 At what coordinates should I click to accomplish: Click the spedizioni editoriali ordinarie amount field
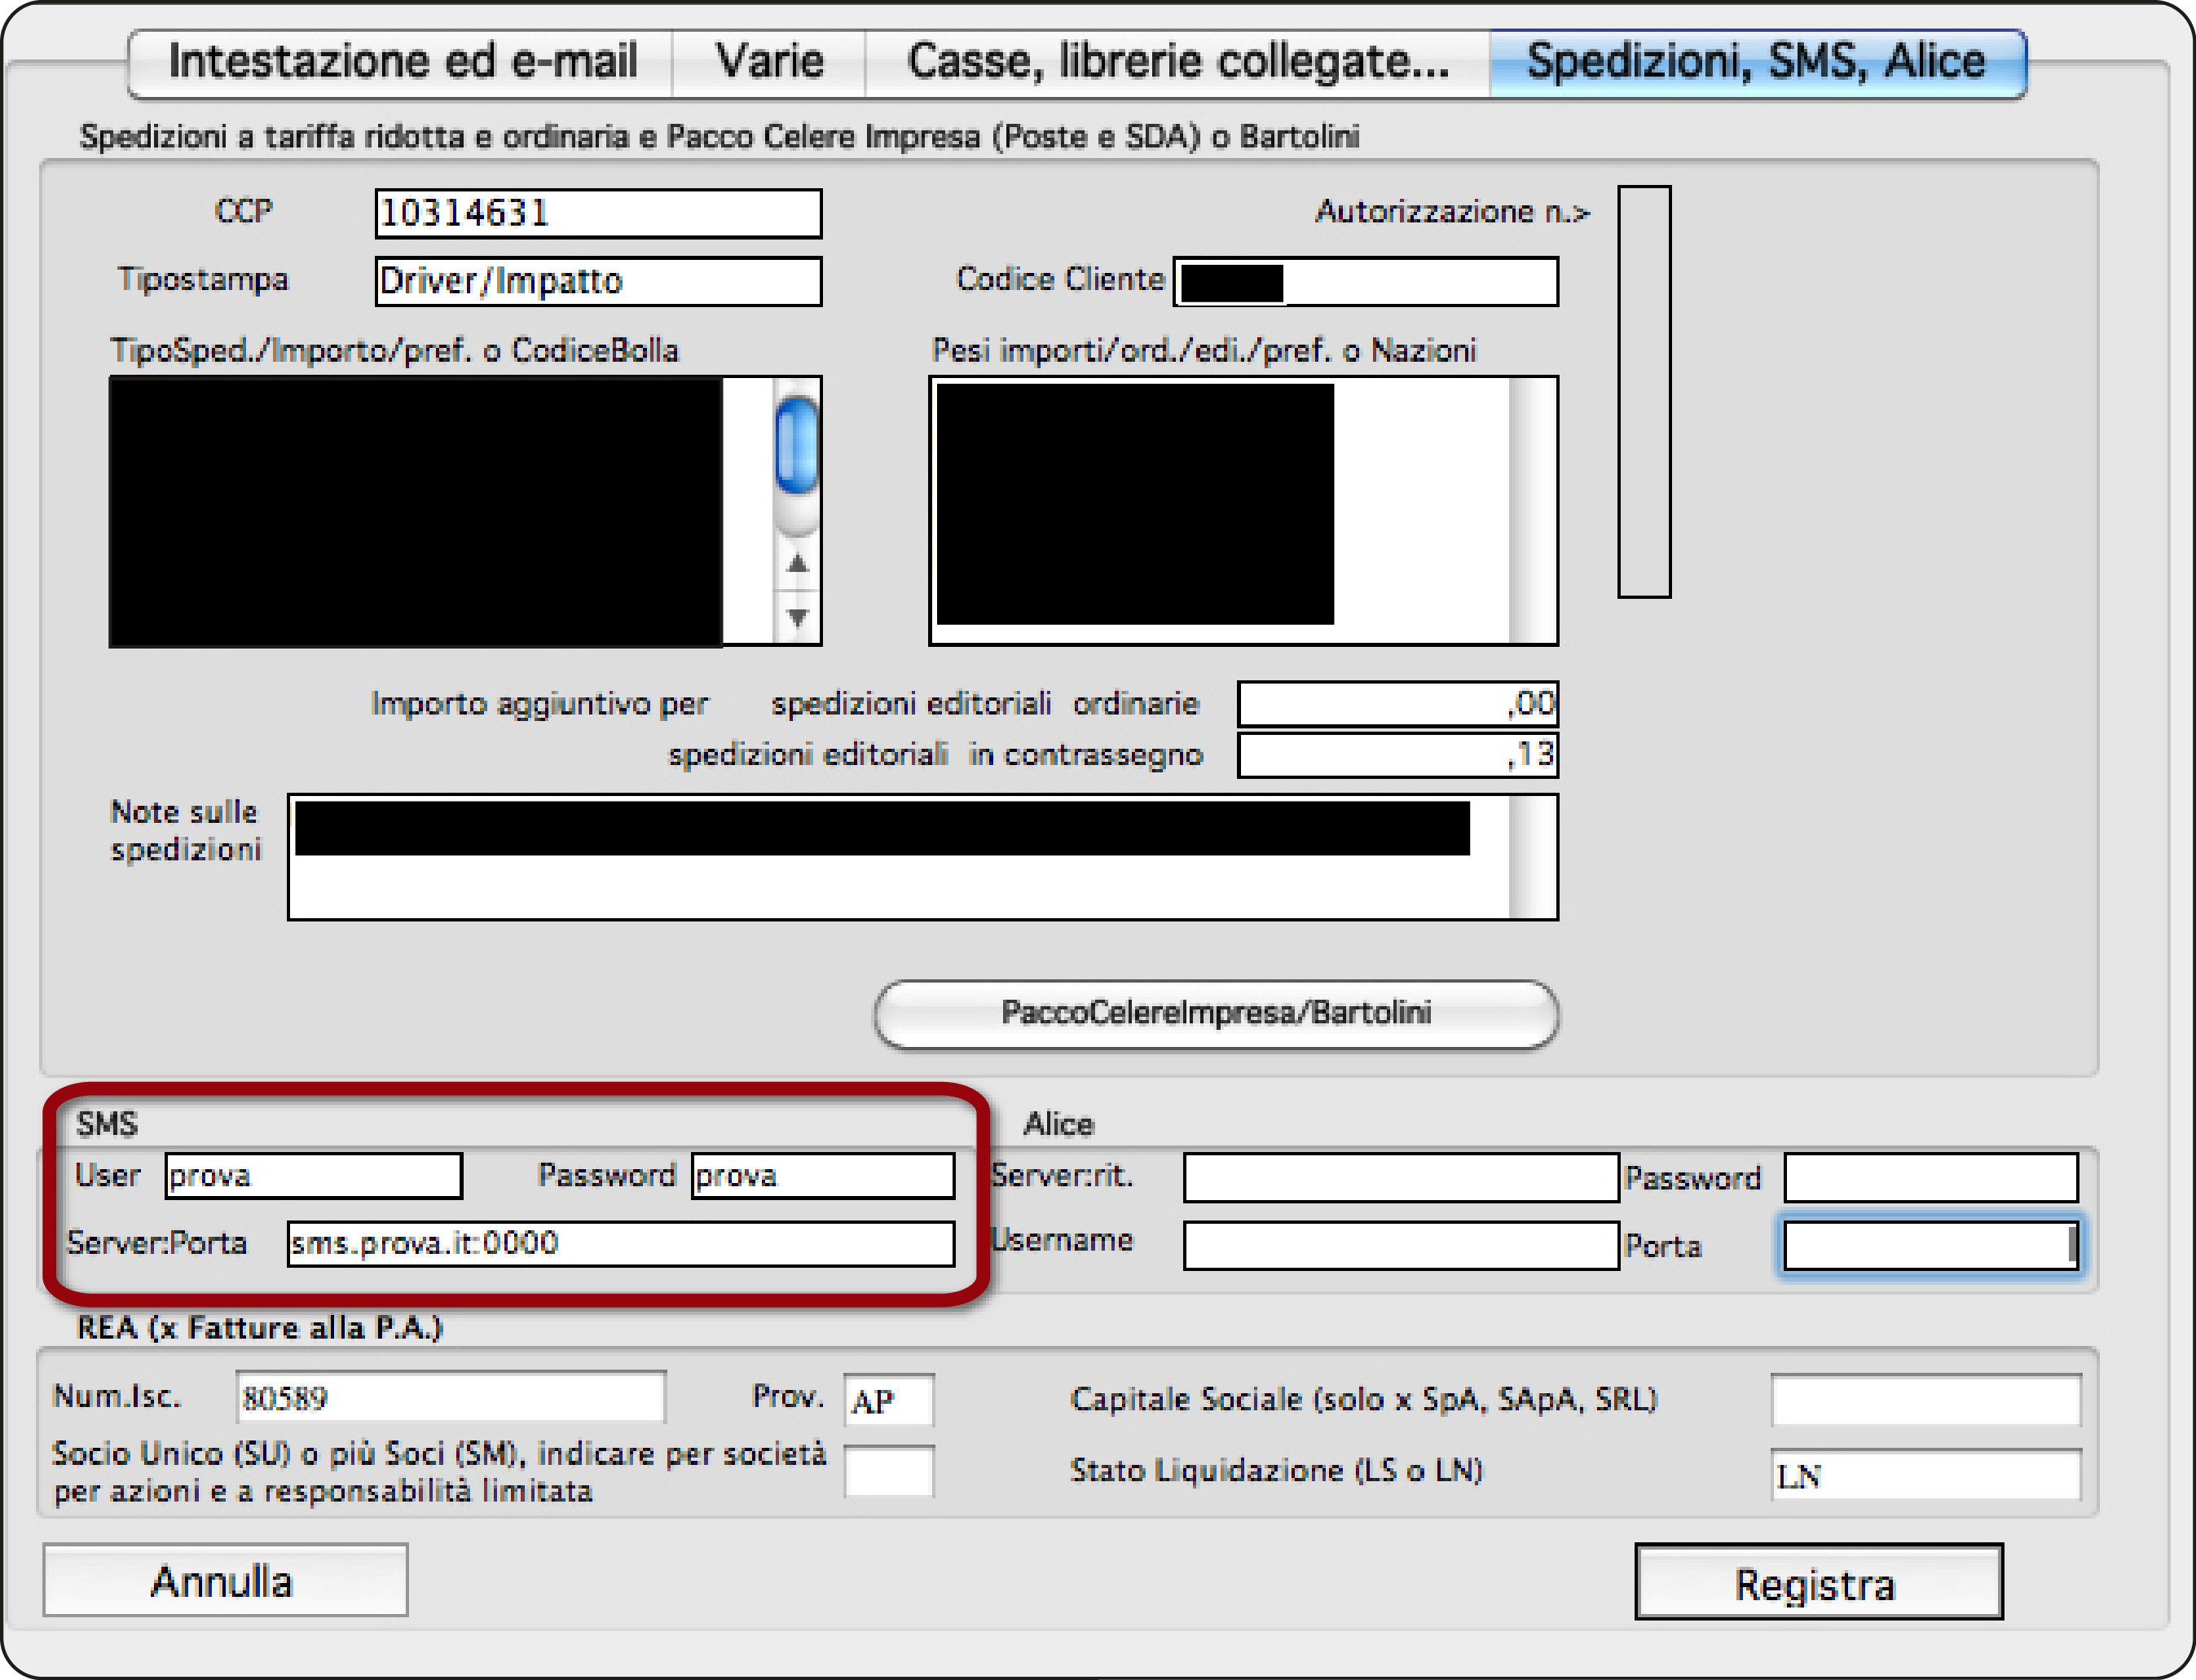(x=1397, y=704)
